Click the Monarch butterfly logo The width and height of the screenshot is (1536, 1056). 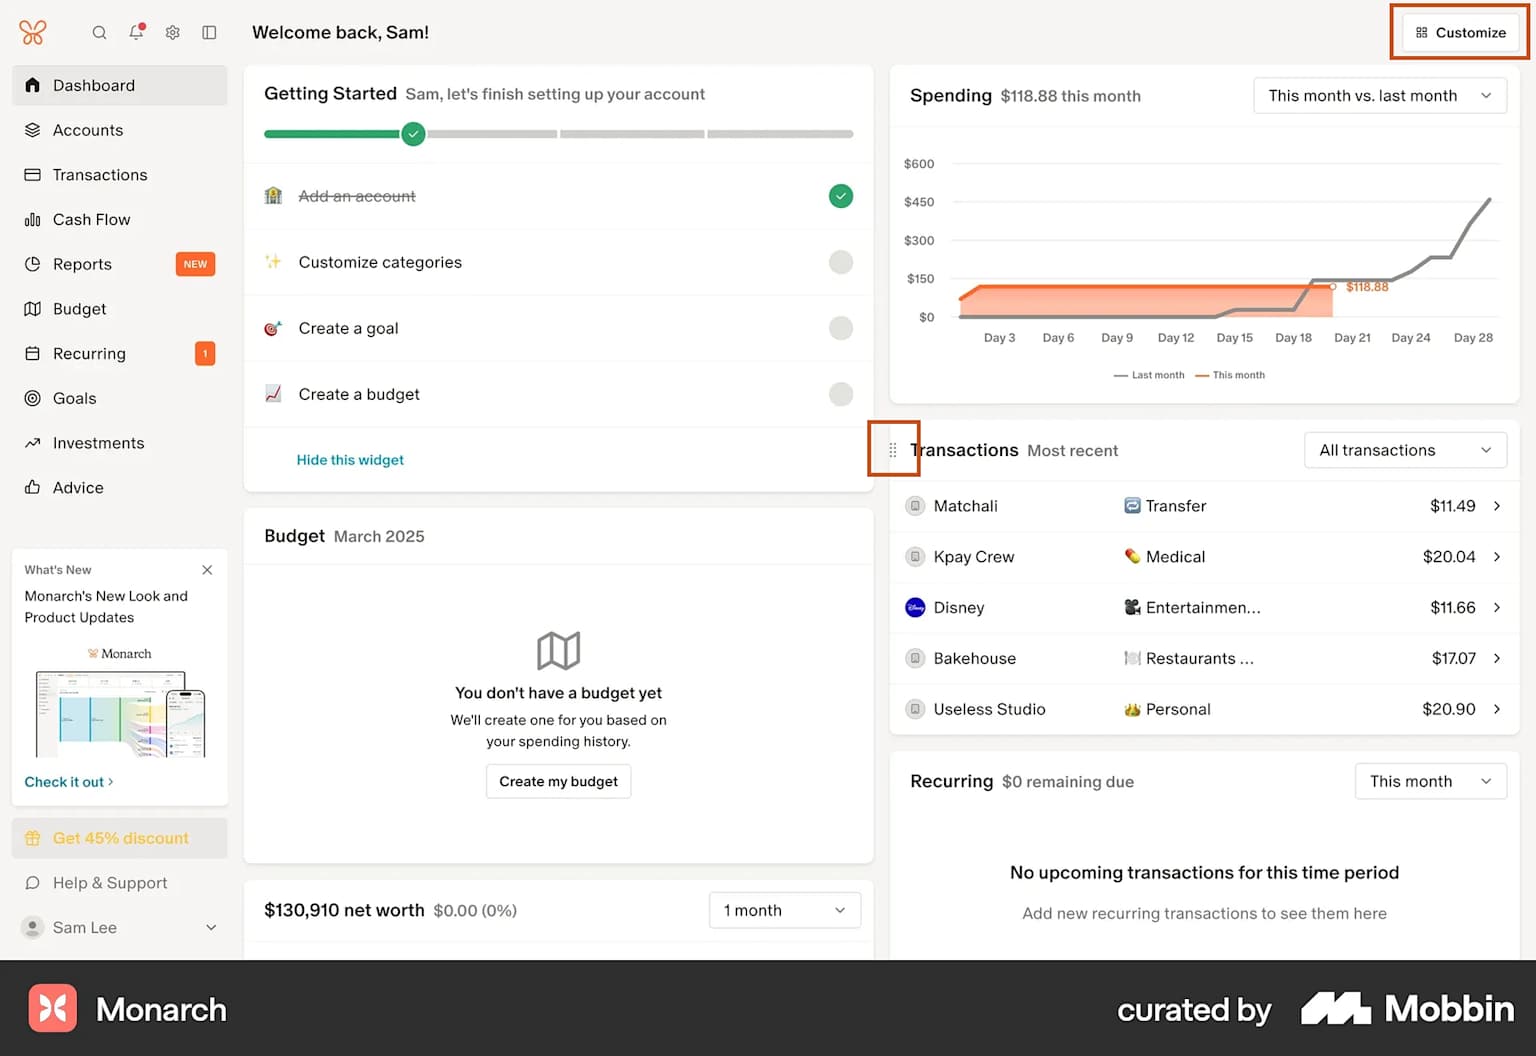click(33, 32)
